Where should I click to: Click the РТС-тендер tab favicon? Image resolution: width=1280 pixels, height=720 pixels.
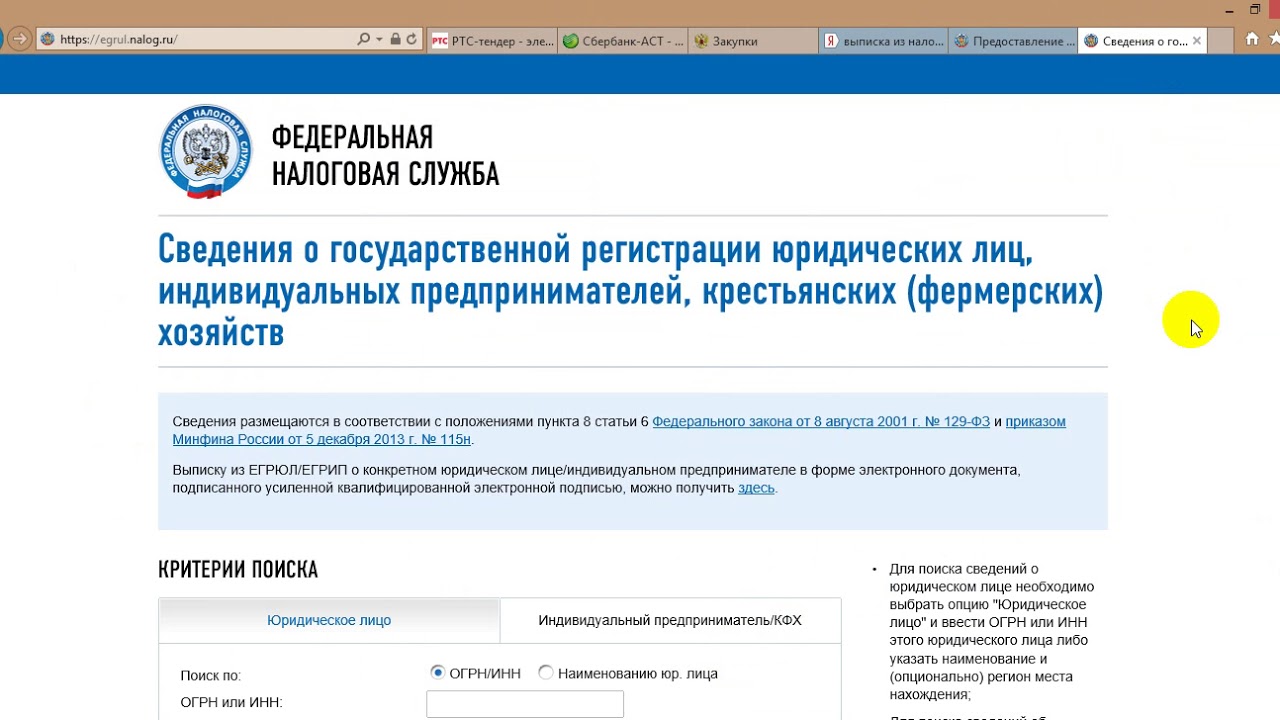point(440,41)
